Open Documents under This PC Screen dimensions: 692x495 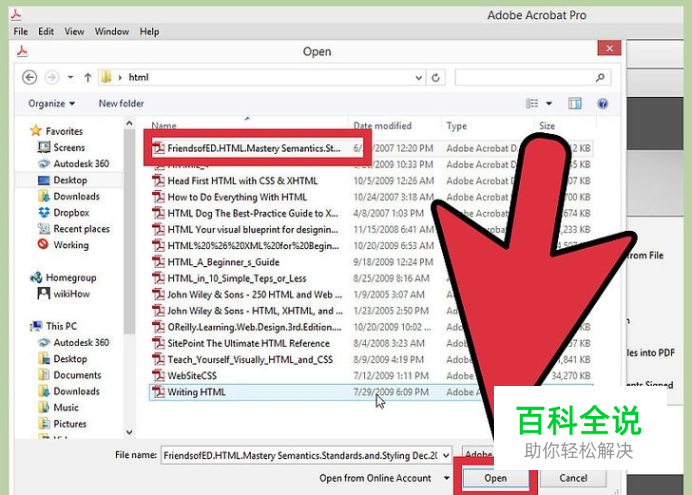coord(77,375)
